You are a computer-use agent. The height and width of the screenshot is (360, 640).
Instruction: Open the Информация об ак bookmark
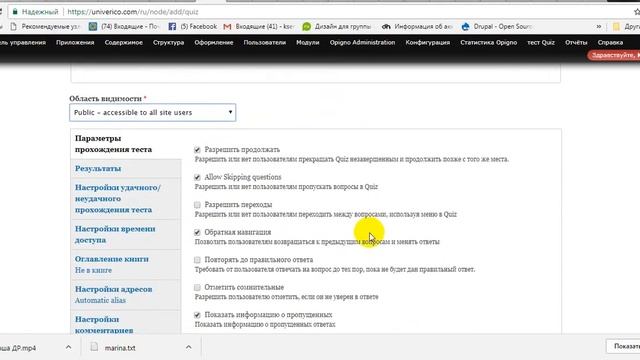pos(417,27)
